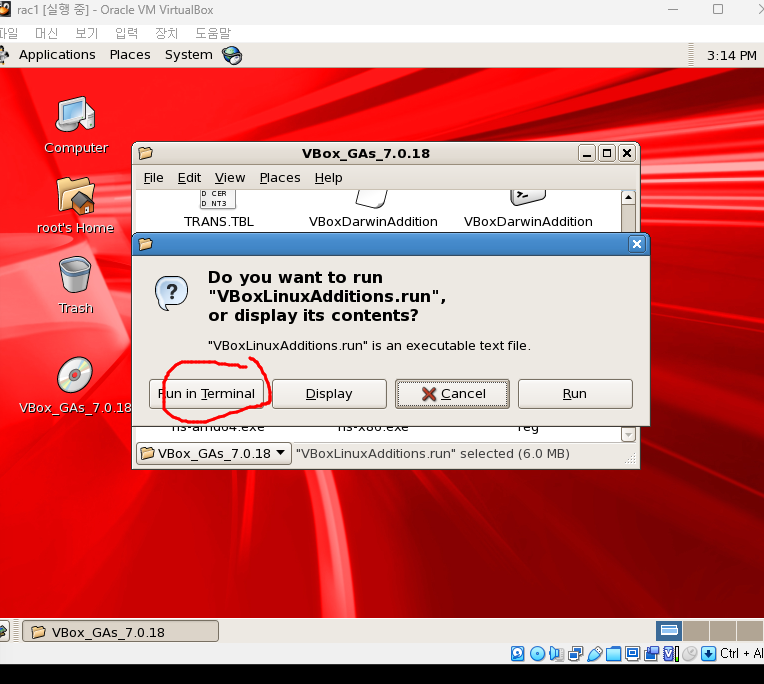This screenshot has width=764, height=684.
Task: Click VirtualBox shared folders status icon
Action: coord(613,654)
